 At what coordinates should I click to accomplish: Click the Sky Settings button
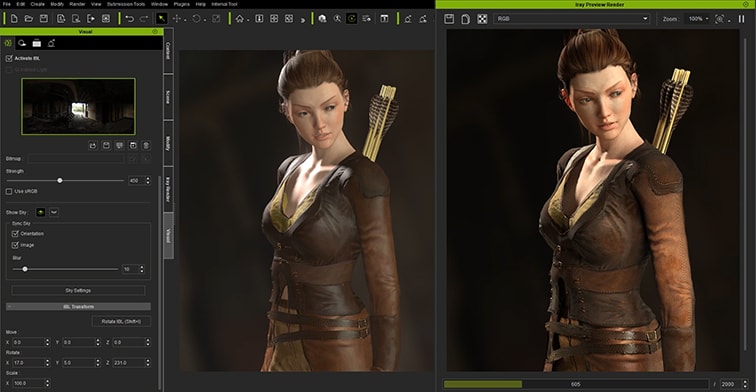[78, 290]
